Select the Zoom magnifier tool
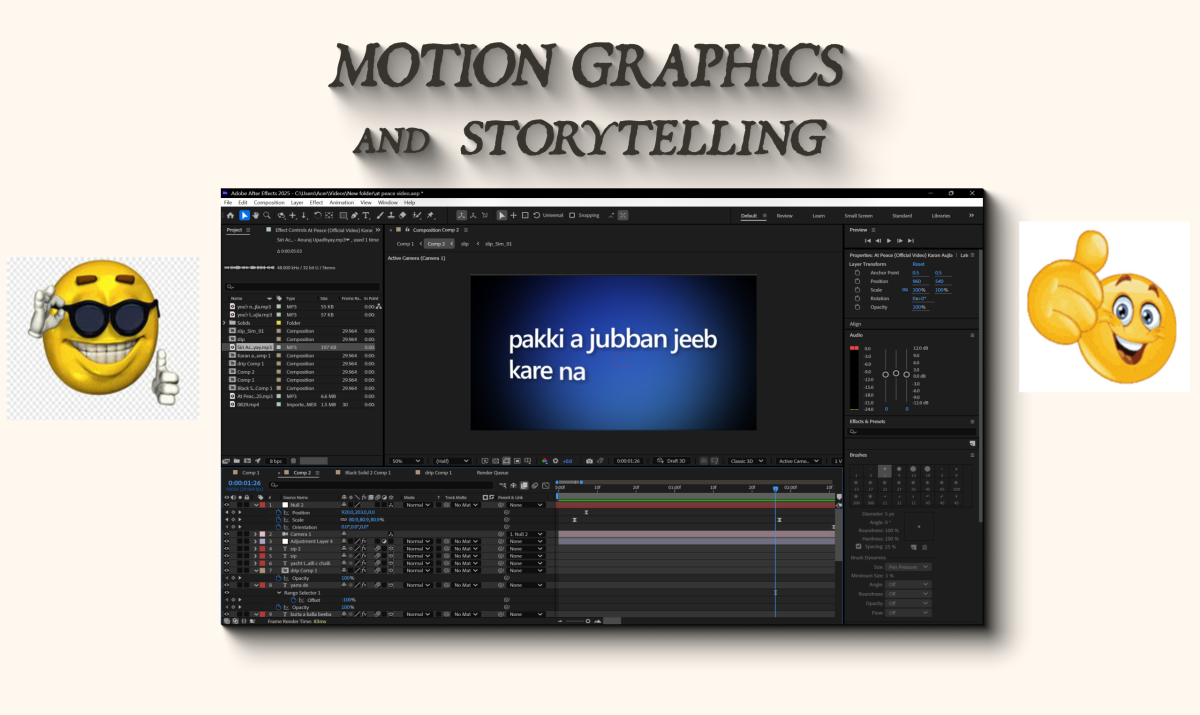The image size is (1200, 715). point(267,215)
